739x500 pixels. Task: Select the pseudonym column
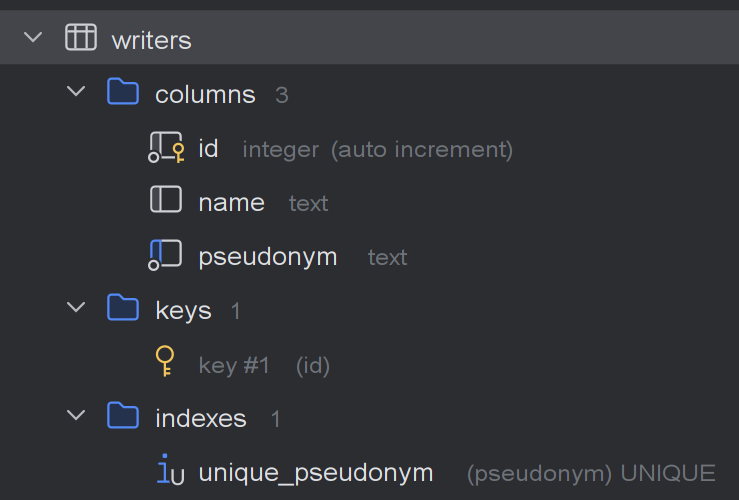click(x=268, y=257)
